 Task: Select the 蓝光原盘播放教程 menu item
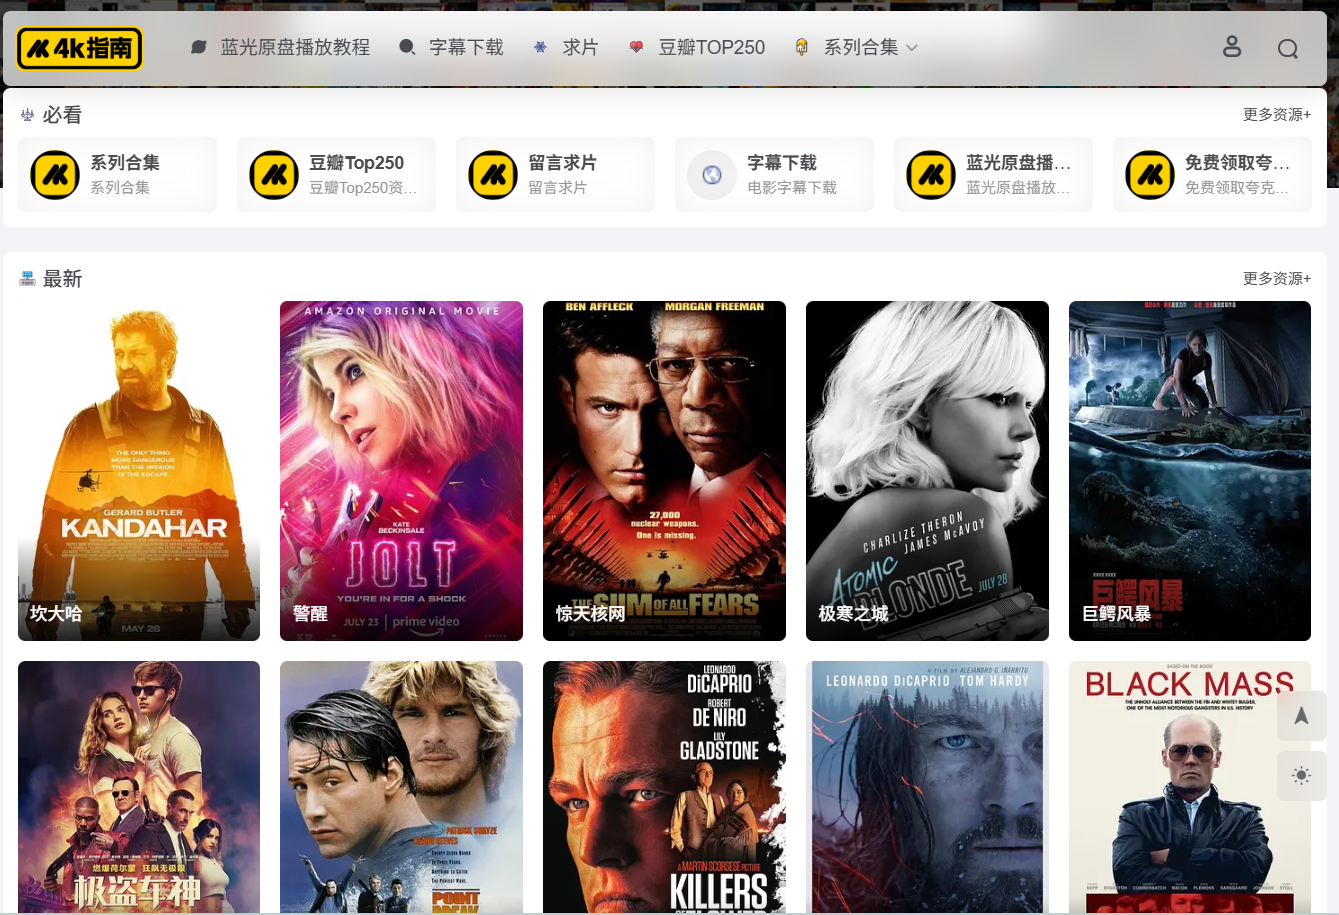294,47
